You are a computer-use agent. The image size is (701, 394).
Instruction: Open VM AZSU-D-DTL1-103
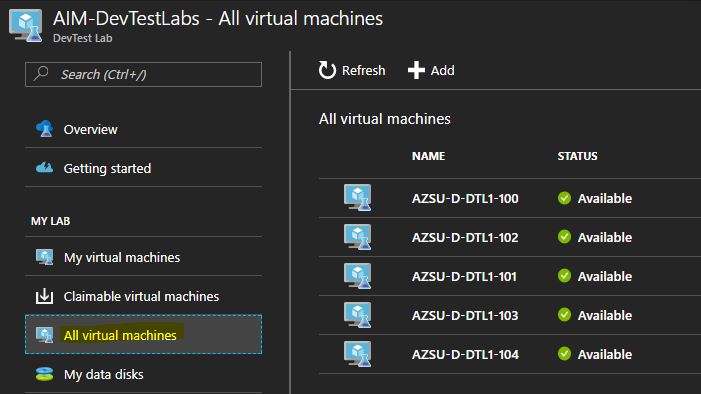(x=465, y=315)
